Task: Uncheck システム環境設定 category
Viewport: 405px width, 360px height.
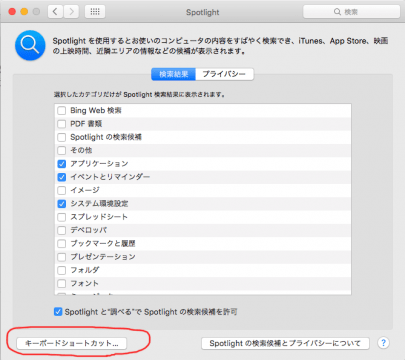Action: [61, 204]
